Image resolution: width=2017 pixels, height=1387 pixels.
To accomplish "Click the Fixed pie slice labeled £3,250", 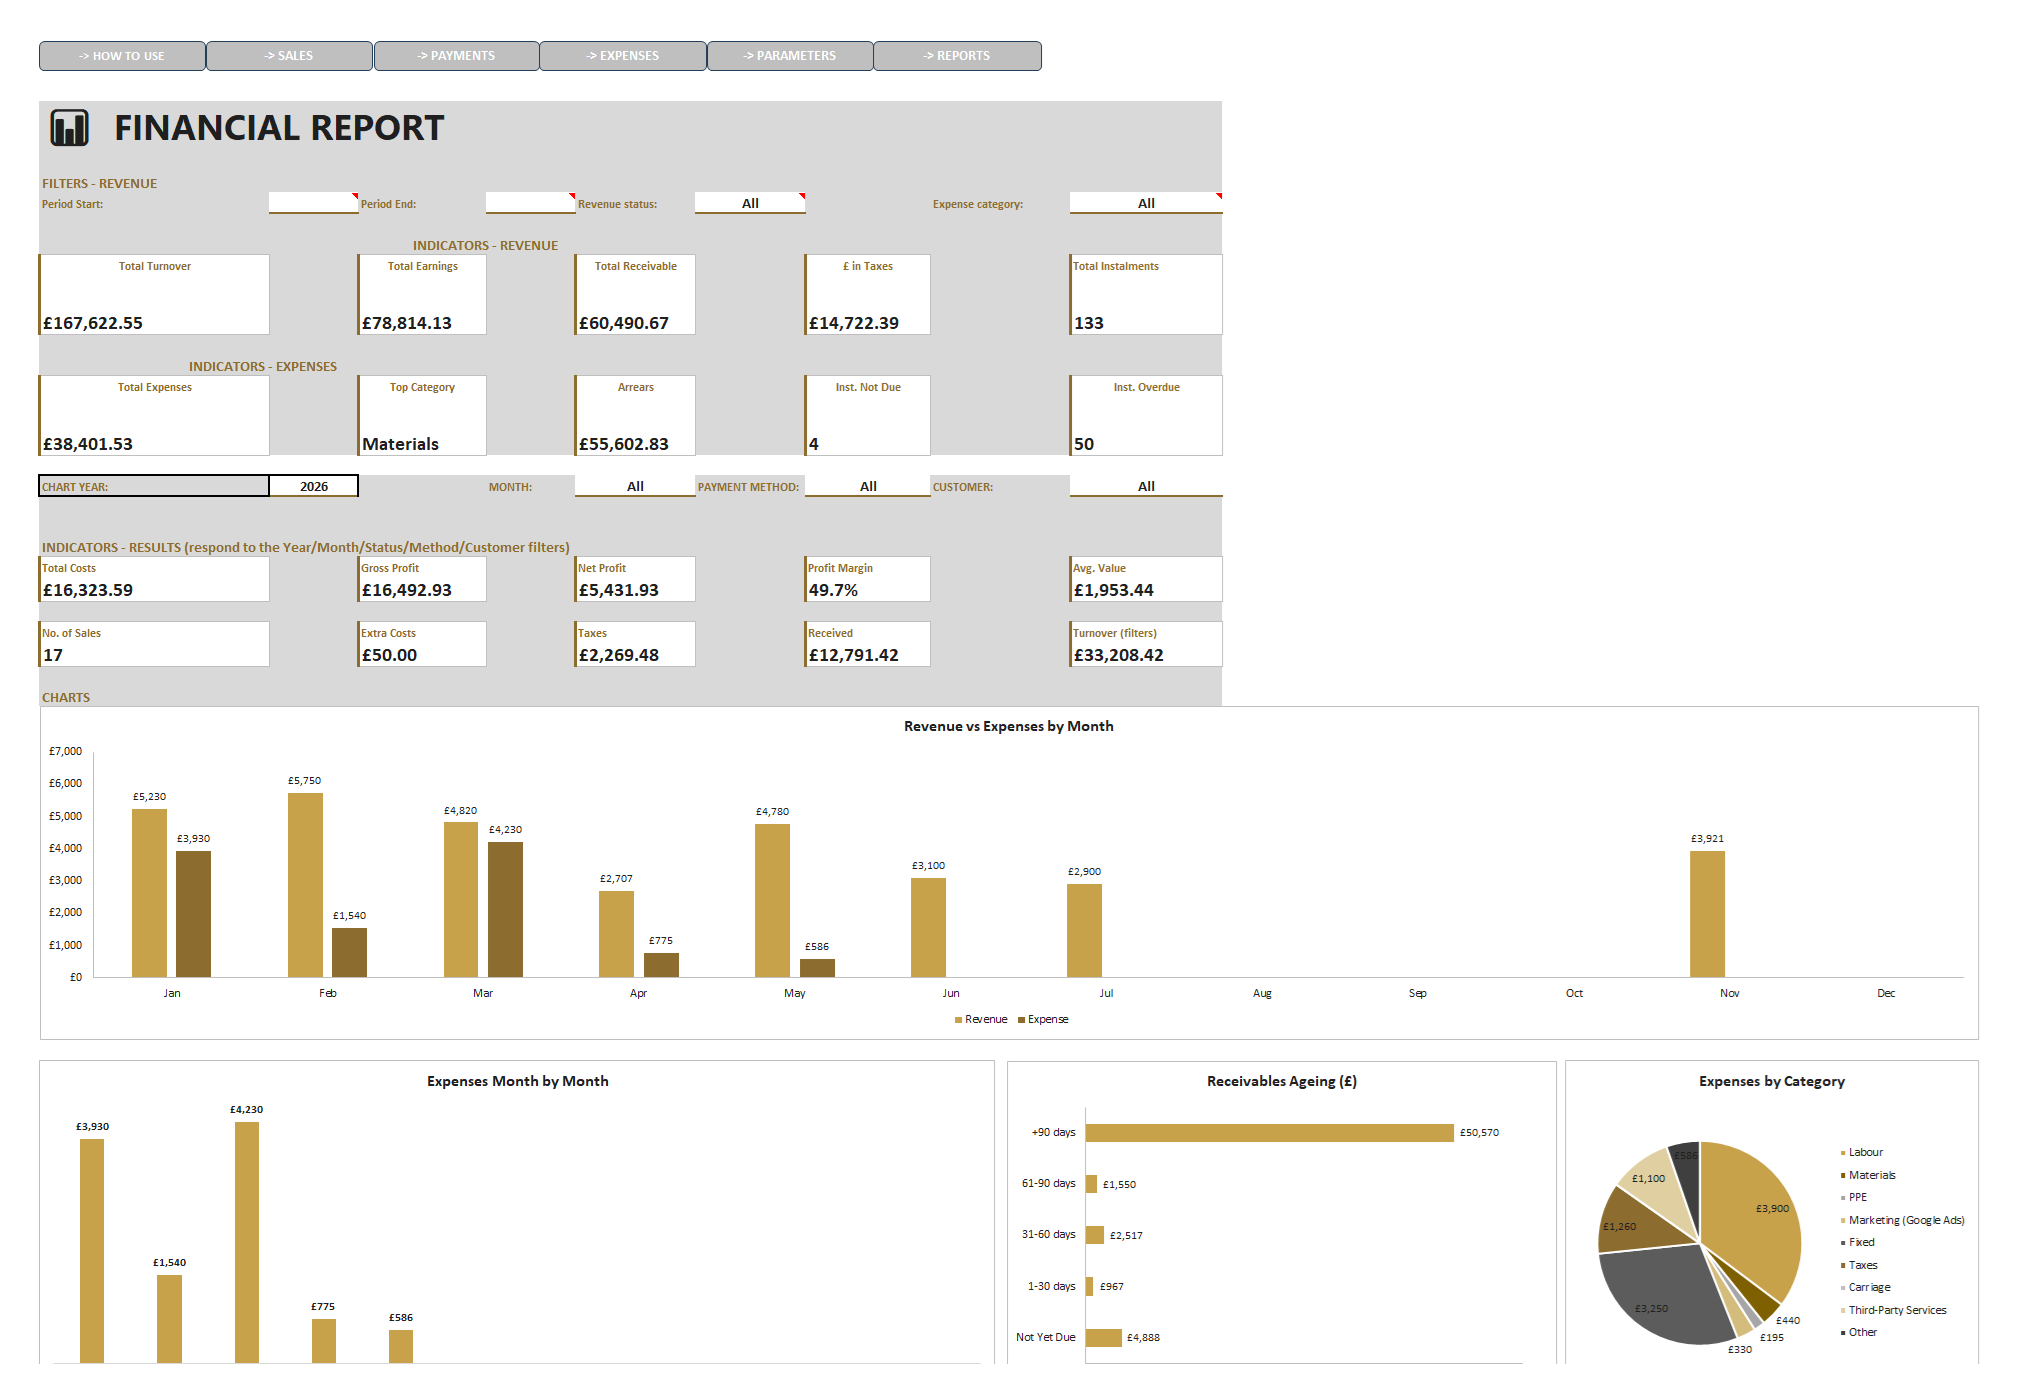I will click(1660, 1295).
